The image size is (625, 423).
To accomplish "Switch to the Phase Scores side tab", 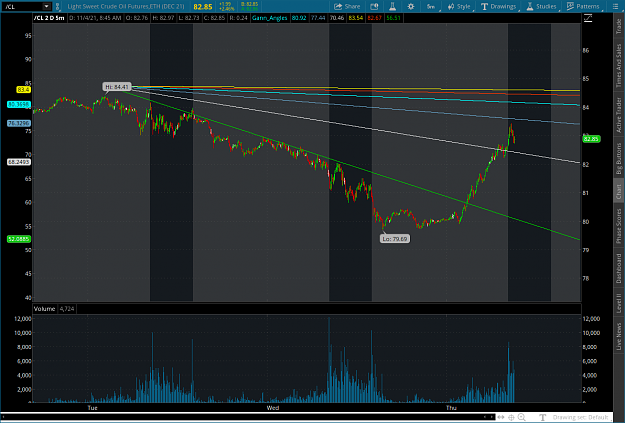I will [619, 226].
